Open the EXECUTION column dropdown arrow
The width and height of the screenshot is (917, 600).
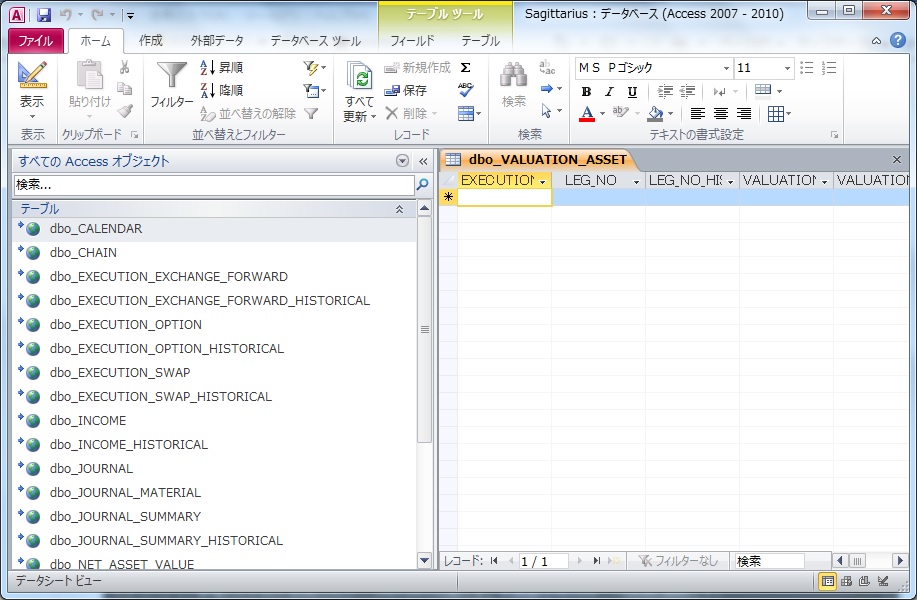[543, 182]
